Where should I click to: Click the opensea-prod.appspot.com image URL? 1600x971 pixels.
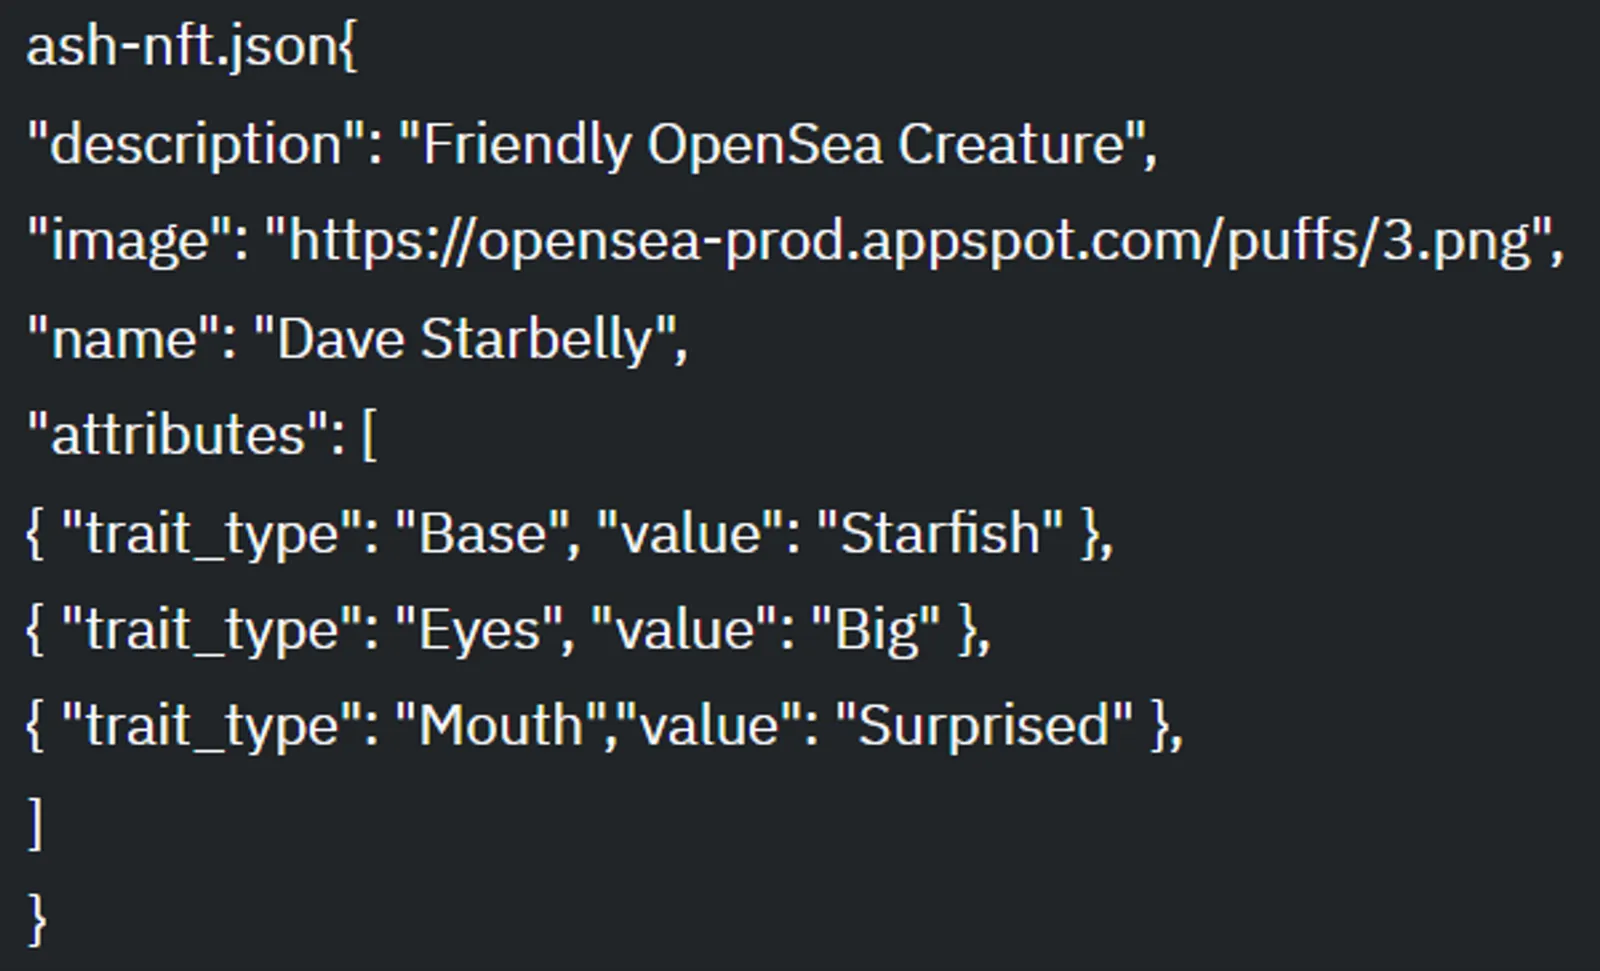[909, 241]
